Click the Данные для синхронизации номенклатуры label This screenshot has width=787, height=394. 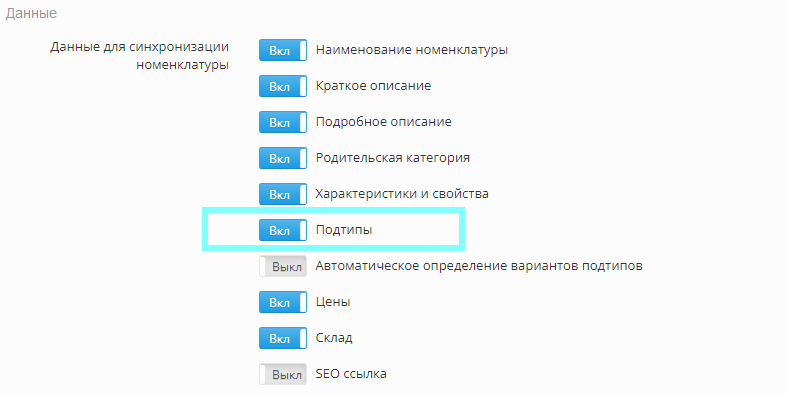140,56
